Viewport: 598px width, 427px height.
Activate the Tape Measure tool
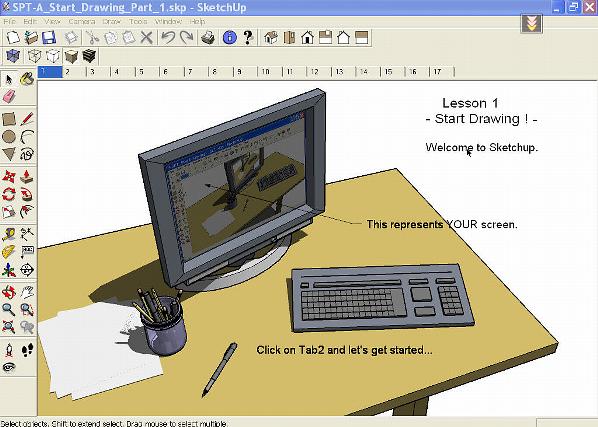(9, 234)
